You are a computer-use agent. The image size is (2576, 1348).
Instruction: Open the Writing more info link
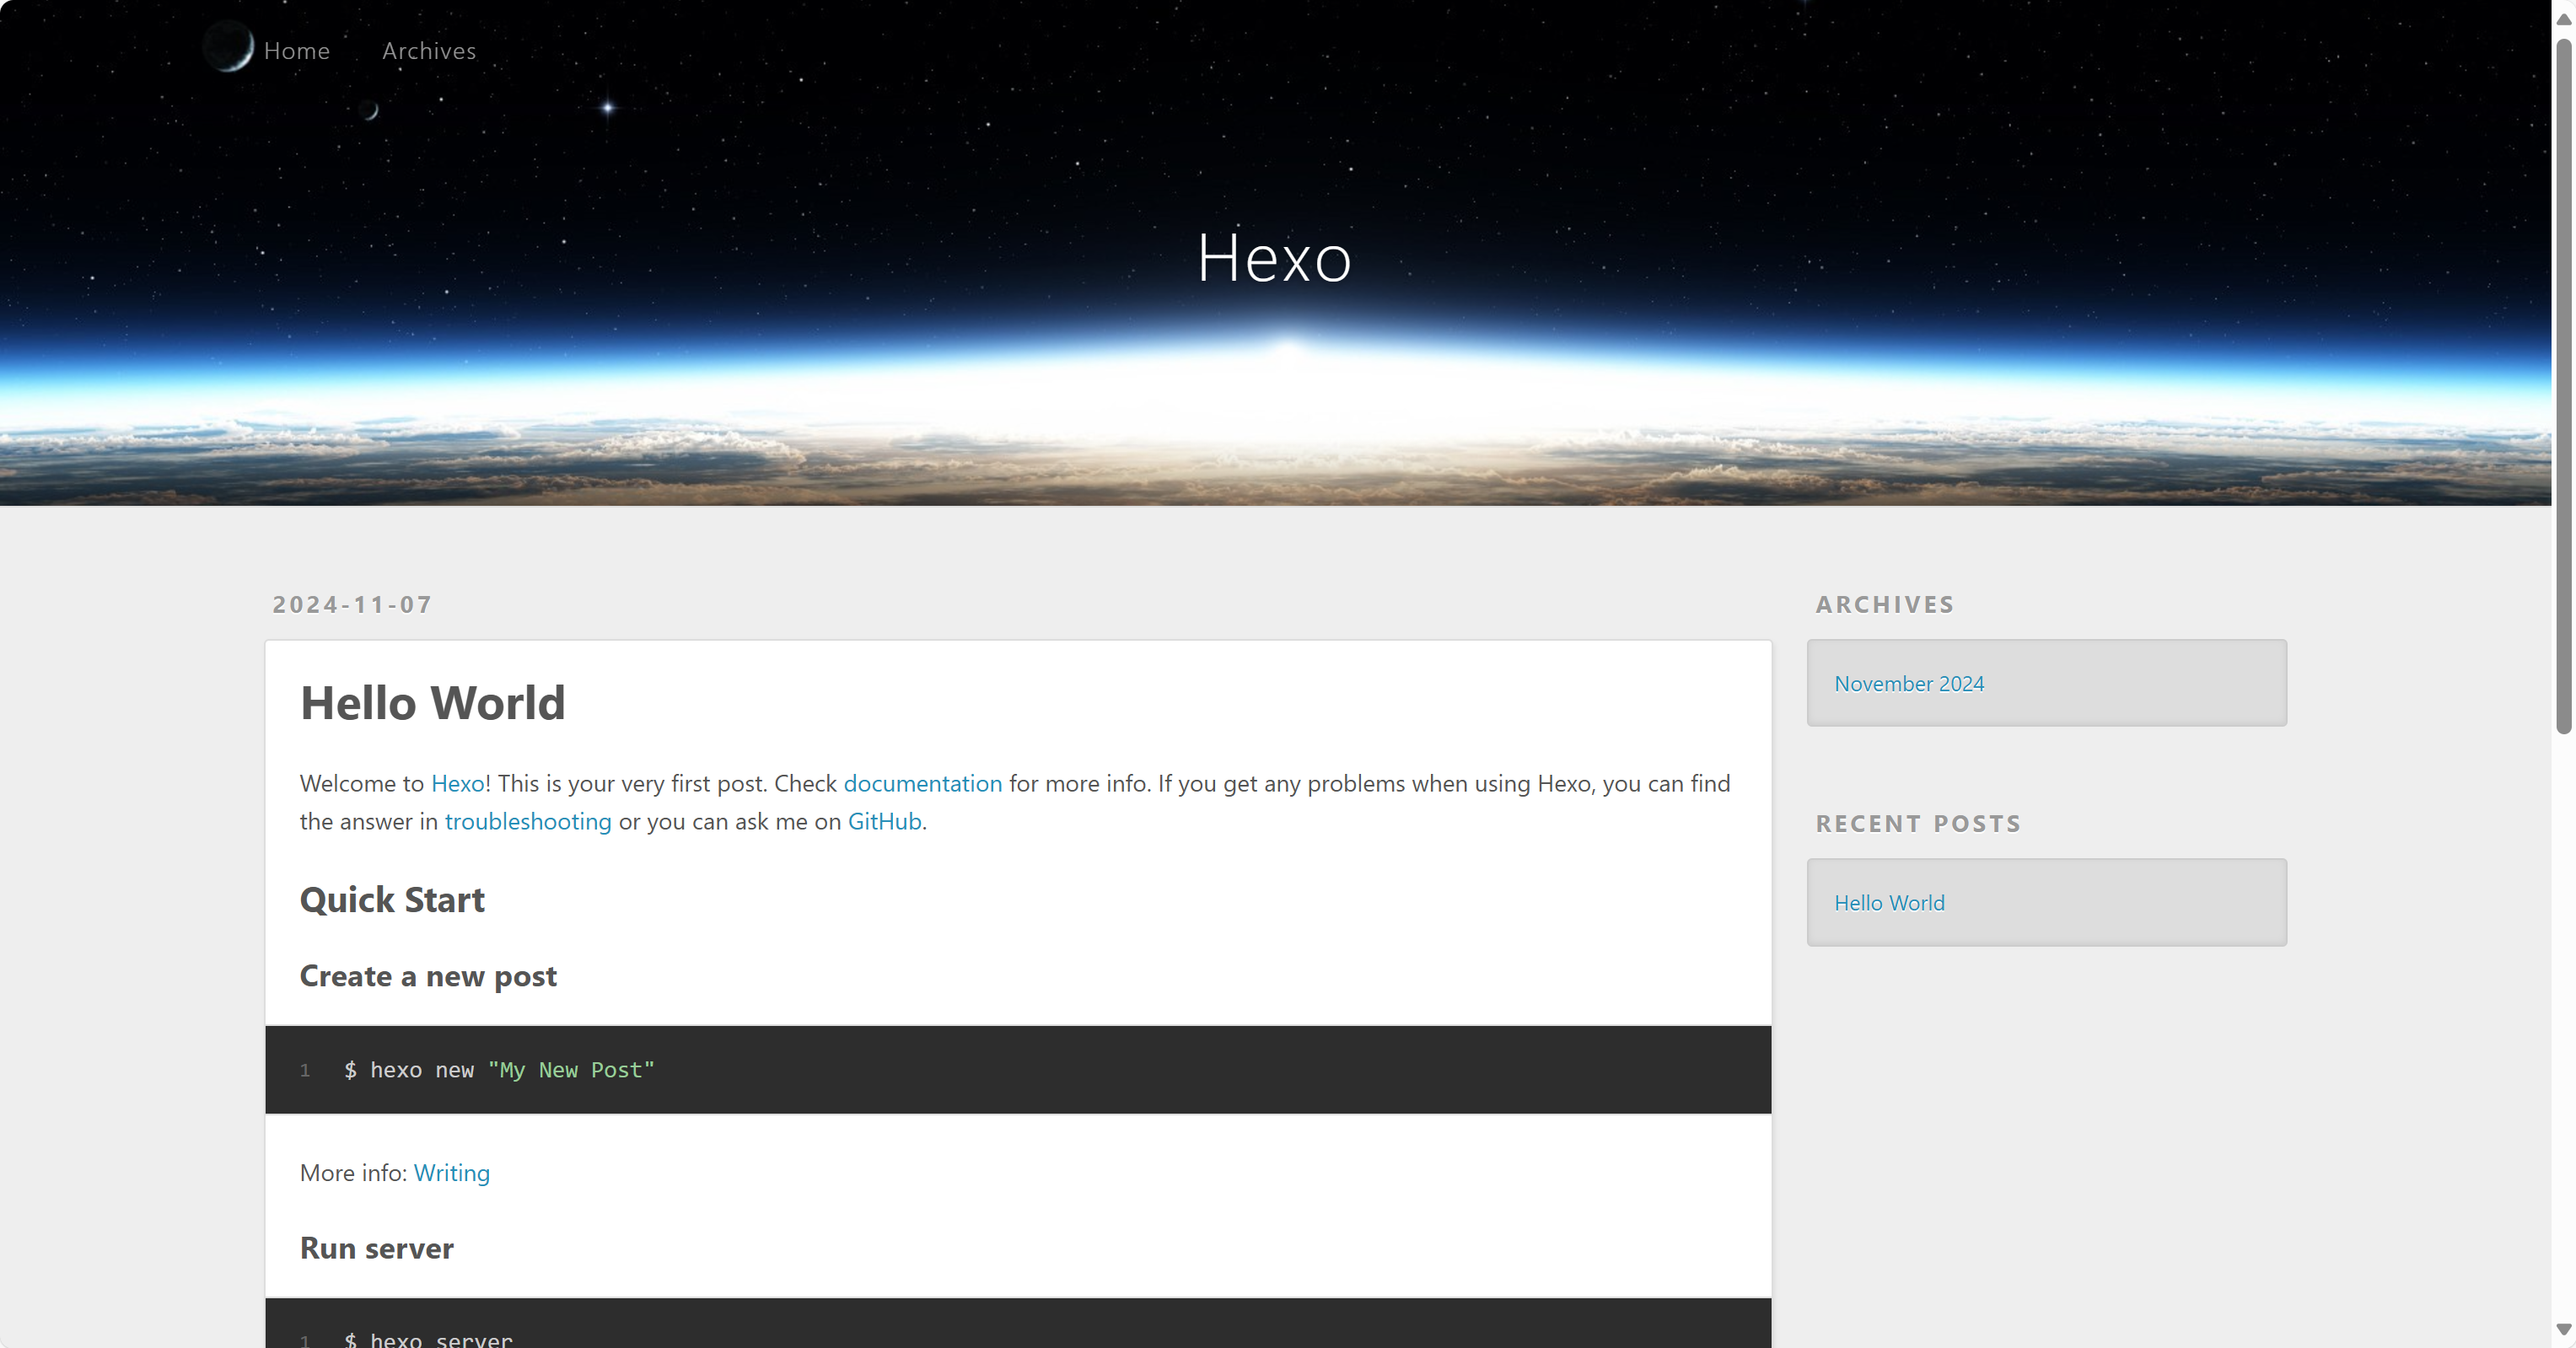[451, 1172]
